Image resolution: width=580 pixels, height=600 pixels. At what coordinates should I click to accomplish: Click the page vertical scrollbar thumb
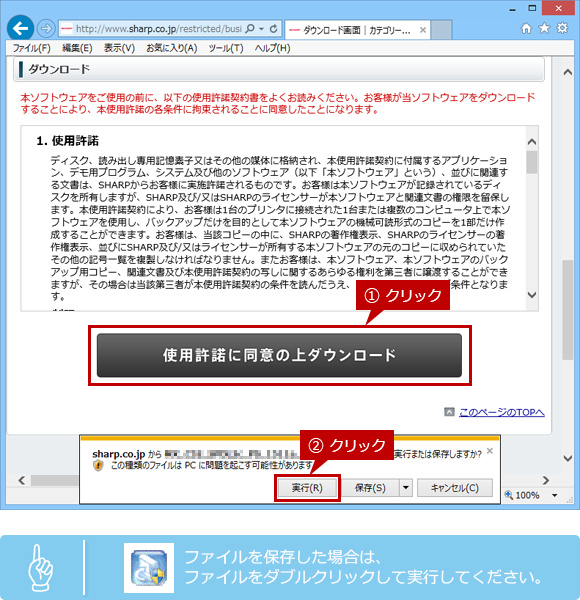[x=568, y=310]
